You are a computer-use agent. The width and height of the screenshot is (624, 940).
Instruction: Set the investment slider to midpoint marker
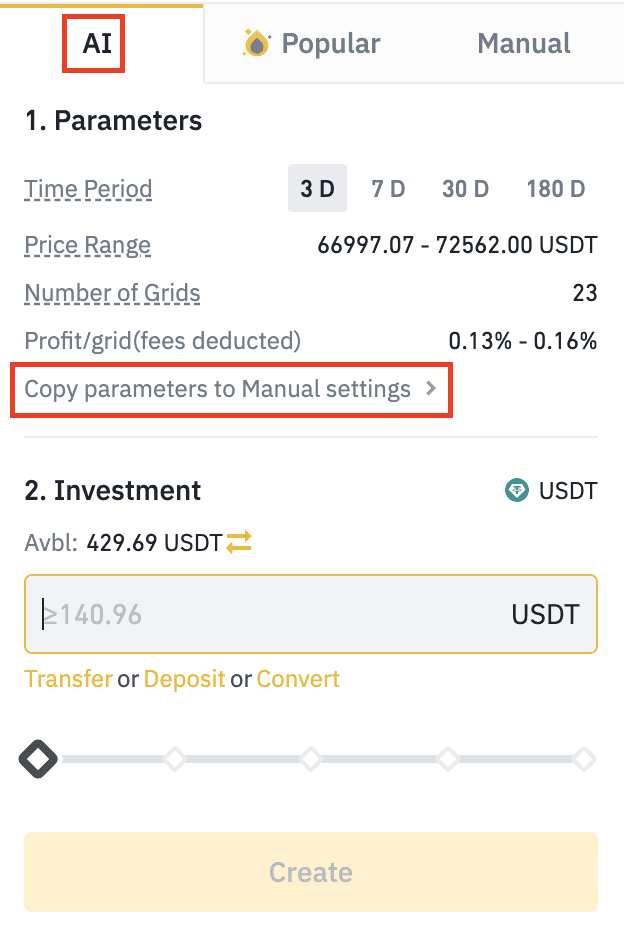point(311,760)
